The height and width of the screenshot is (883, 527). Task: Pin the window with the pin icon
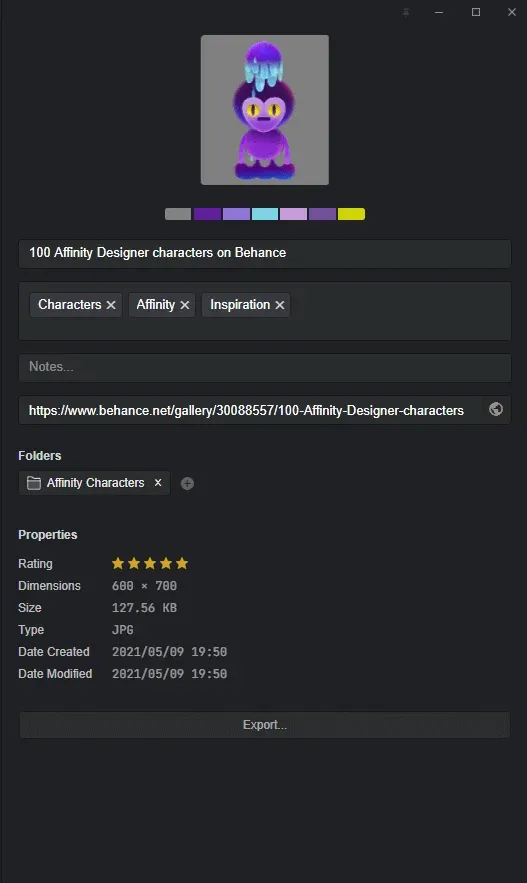click(x=406, y=12)
